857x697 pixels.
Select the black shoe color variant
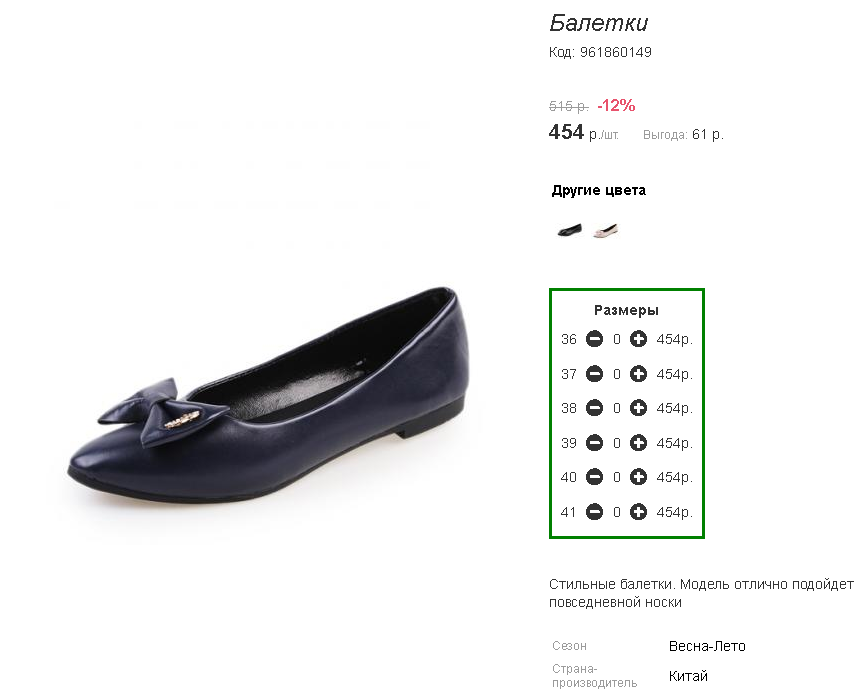570,230
